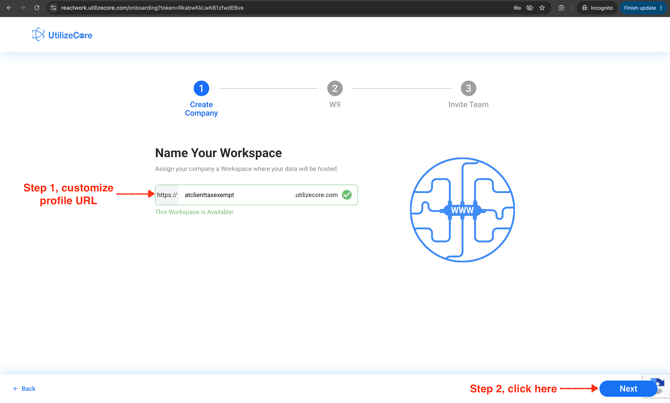Bookmark this page with the star icon

click(542, 8)
